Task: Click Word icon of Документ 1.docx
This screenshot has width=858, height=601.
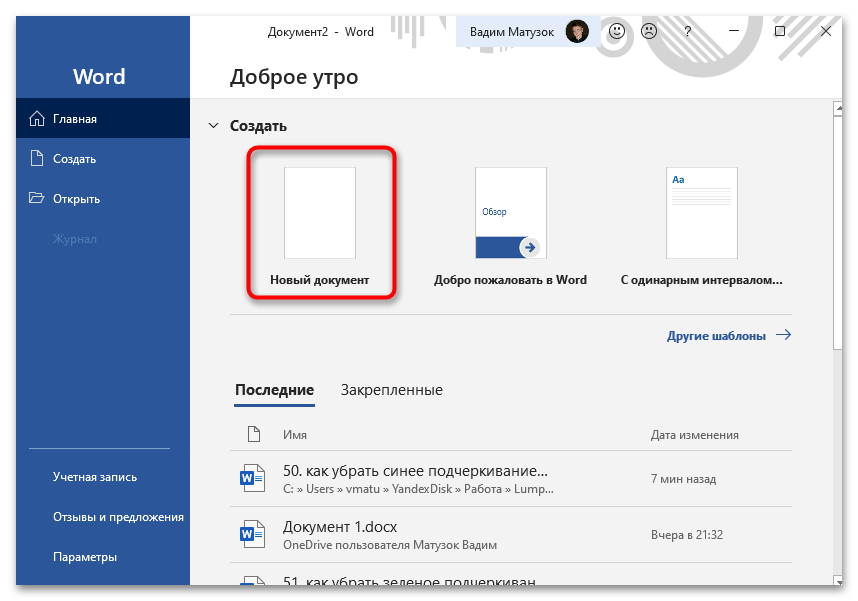Action: [x=252, y=535]
